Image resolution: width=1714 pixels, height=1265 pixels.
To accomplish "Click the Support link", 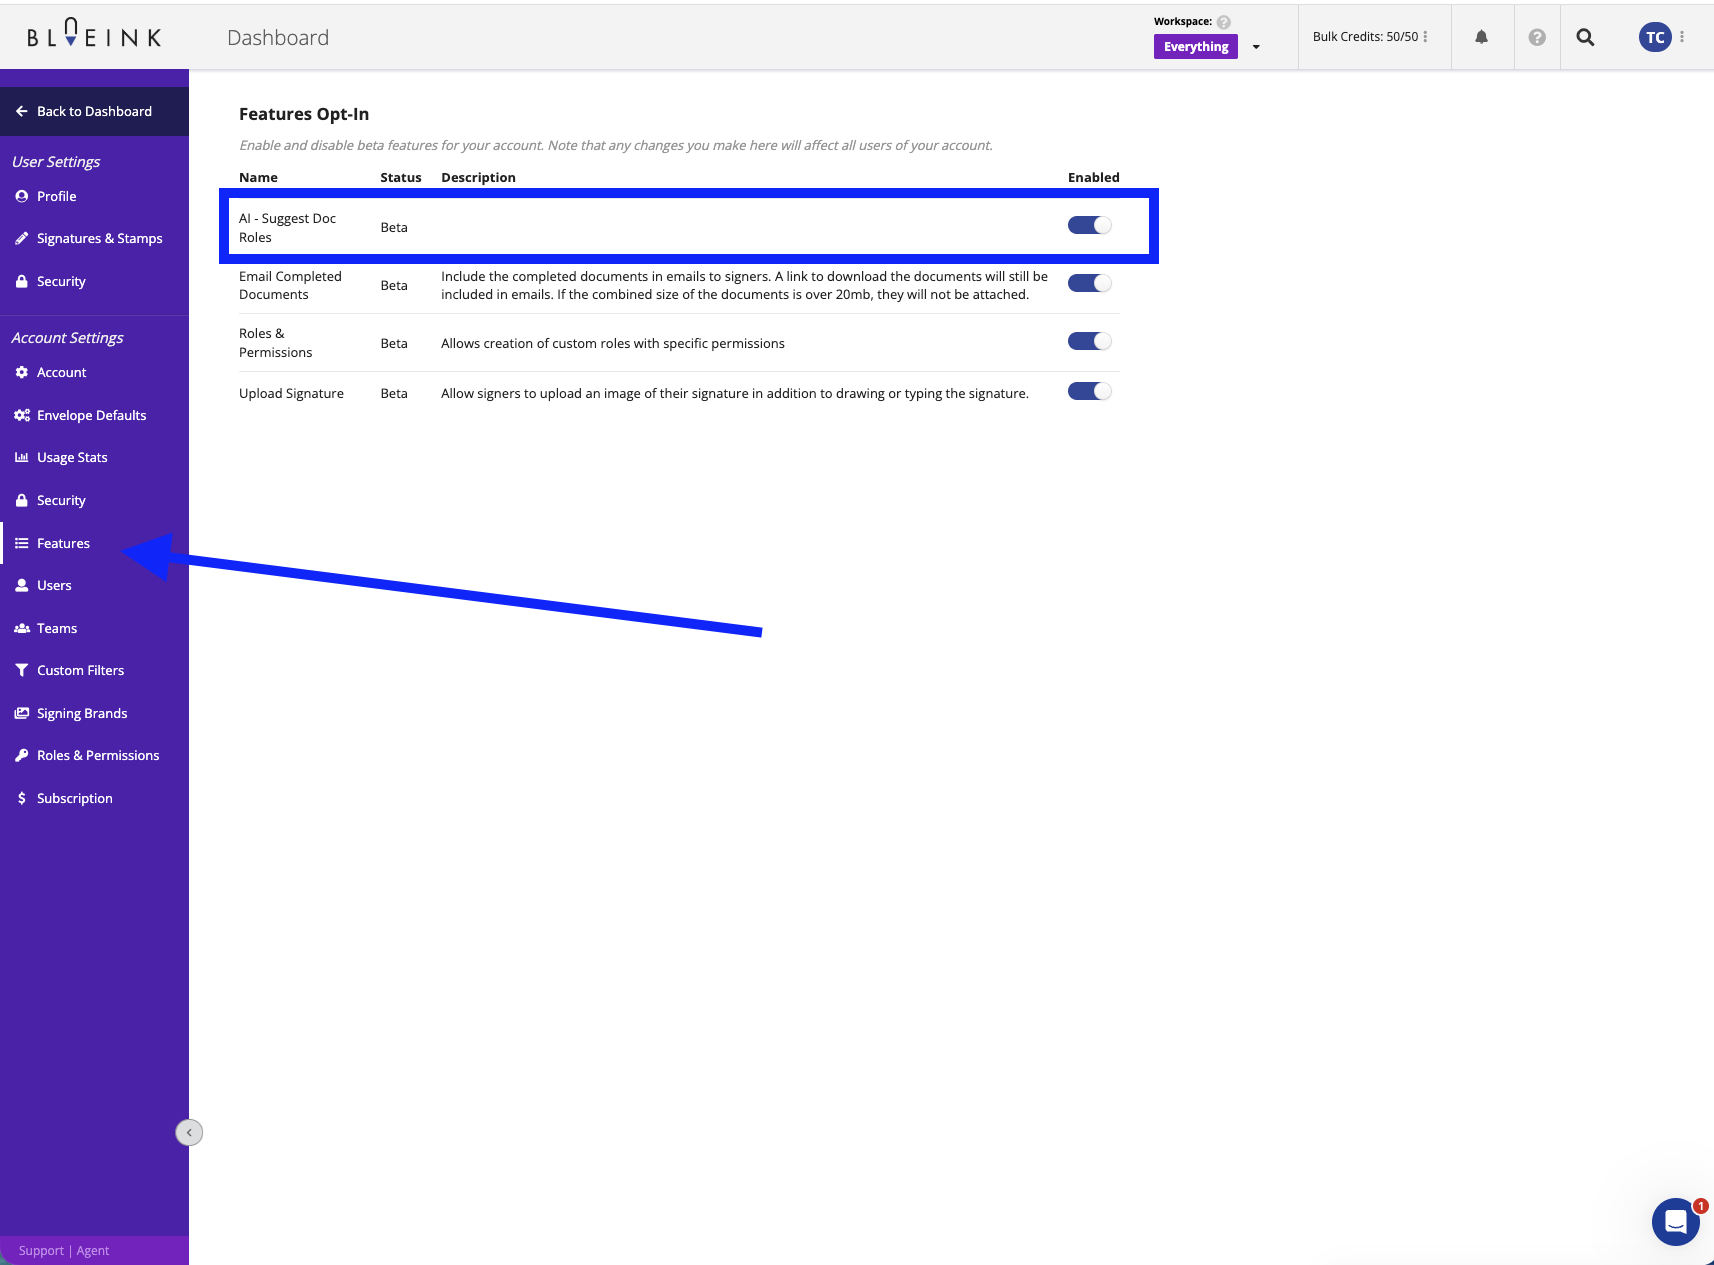I will click(41, 1250).
